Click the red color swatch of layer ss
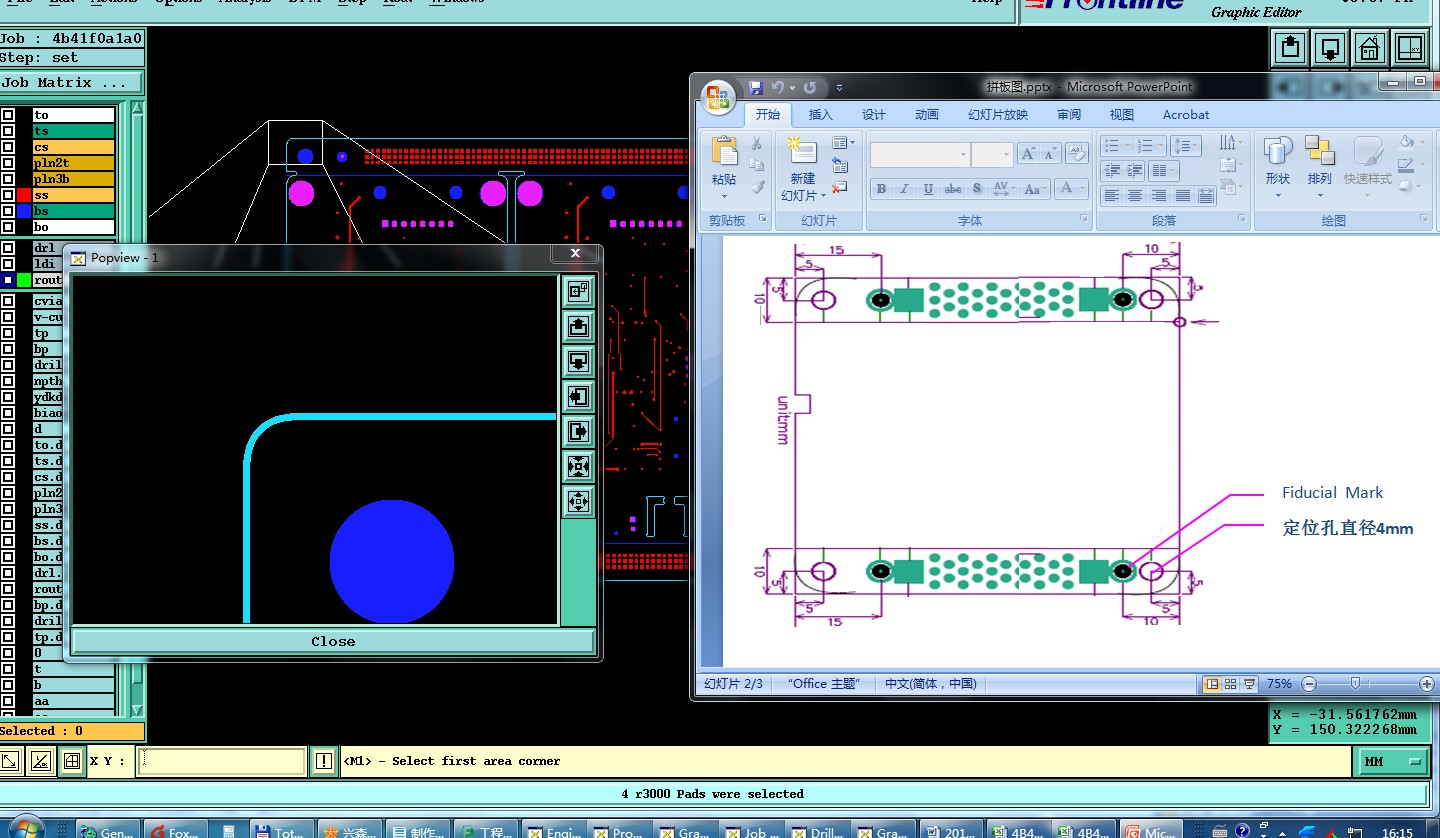This screenshot has width=1440, height=838. pyautogui.click(x=24, y=195)
